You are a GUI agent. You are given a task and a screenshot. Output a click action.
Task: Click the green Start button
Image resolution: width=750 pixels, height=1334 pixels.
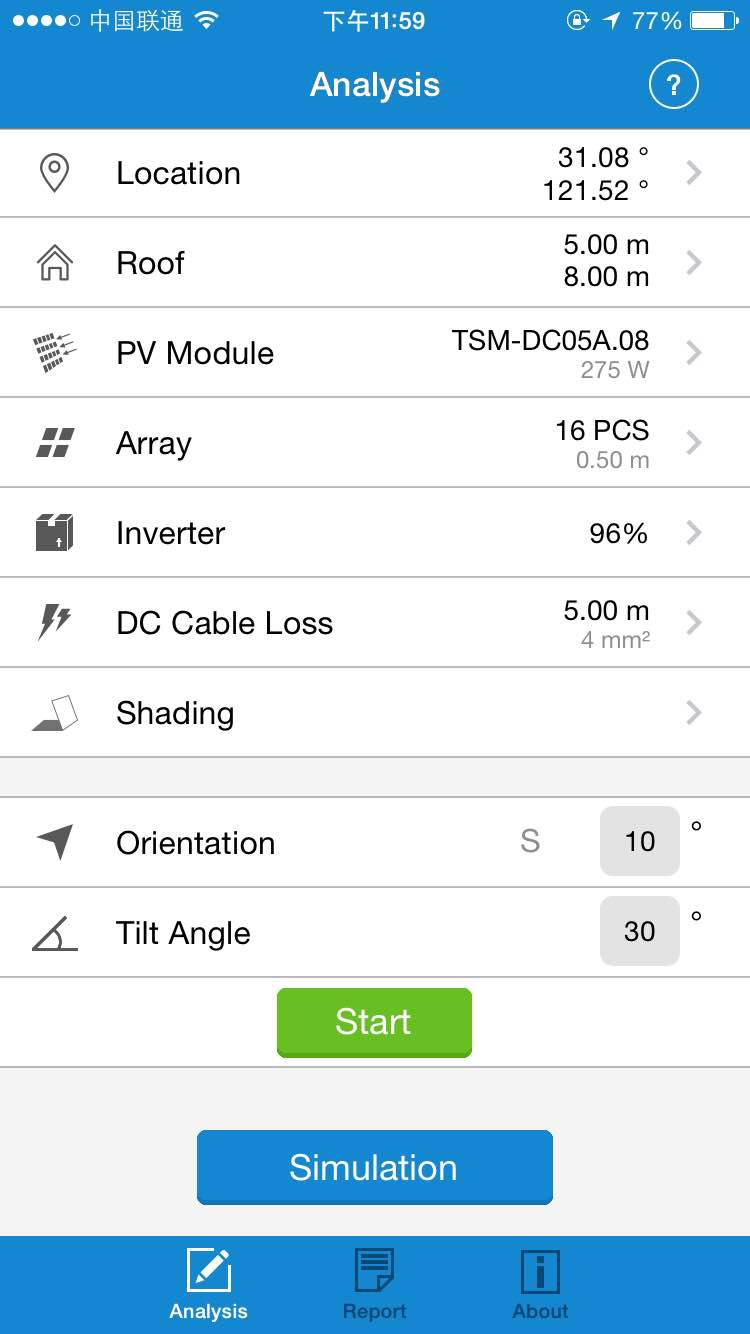374,1022
